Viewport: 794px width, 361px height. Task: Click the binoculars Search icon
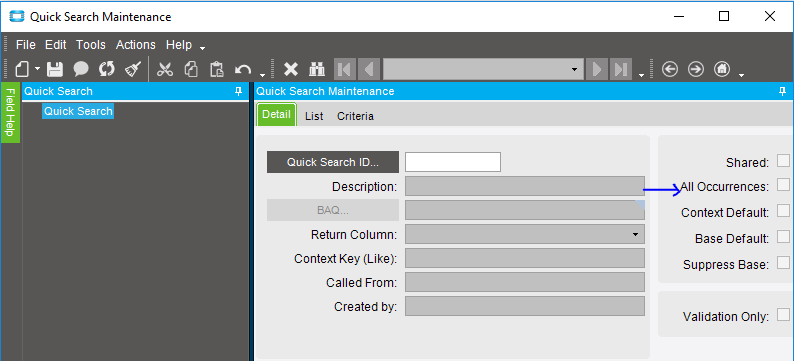coord(317,69)
